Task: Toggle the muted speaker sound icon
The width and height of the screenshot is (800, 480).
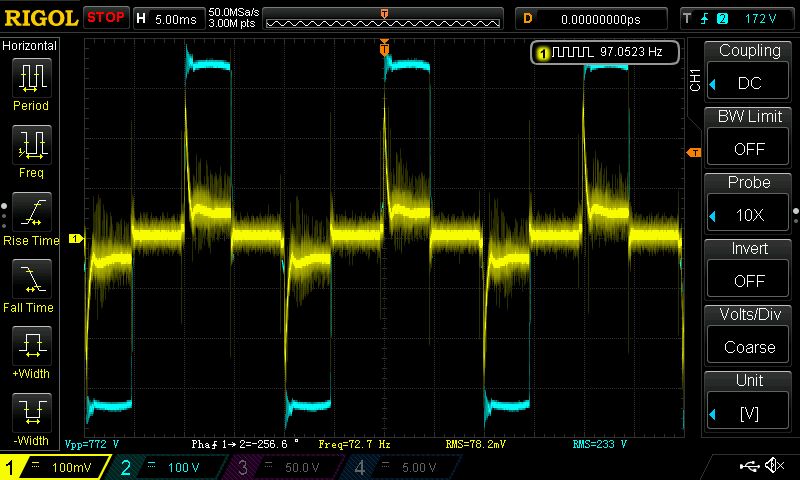Action: tap(775, 465)
